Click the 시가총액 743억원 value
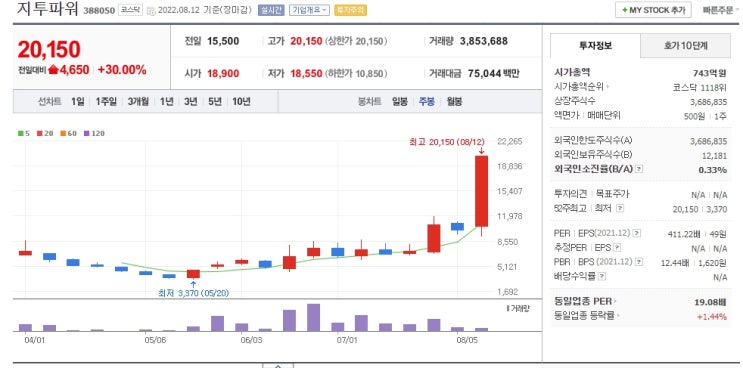This screenshot has width=743, height=368. click(709, 73)
